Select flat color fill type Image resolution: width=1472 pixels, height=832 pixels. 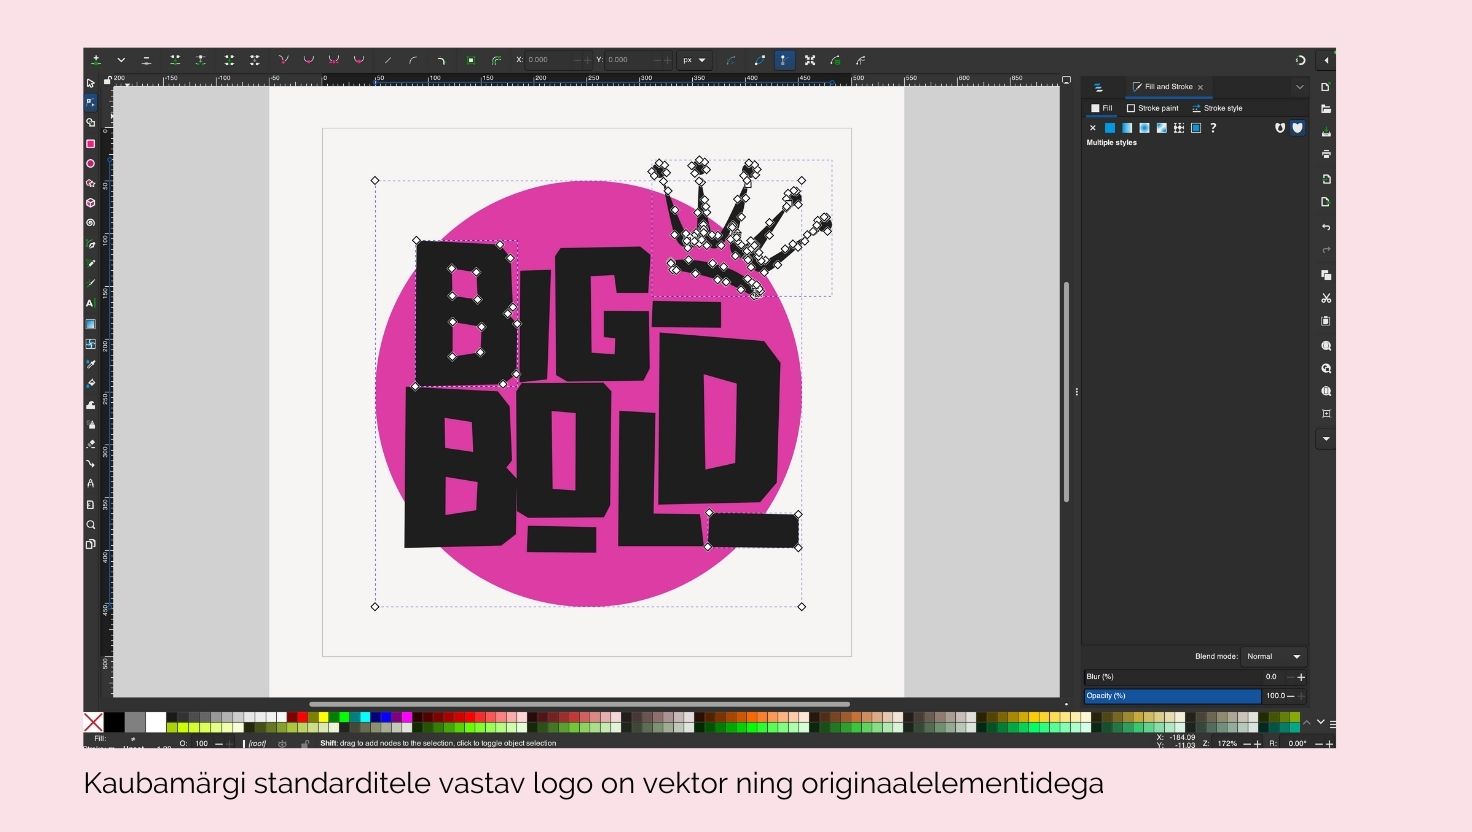click(1110, 128)
